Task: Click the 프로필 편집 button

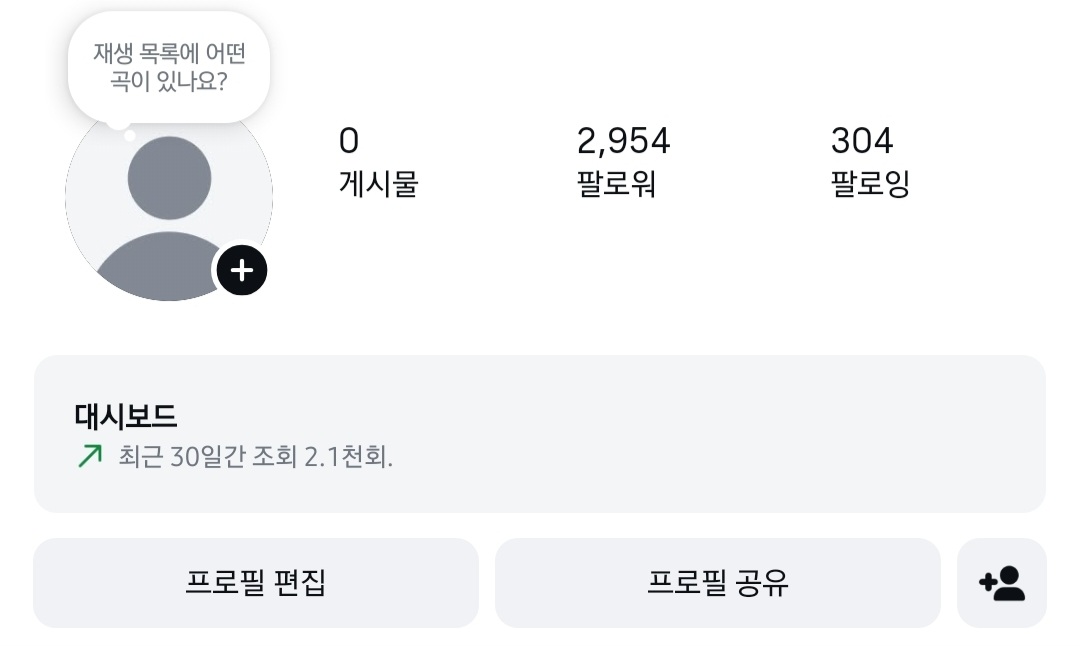Action: tap(256, 583)
